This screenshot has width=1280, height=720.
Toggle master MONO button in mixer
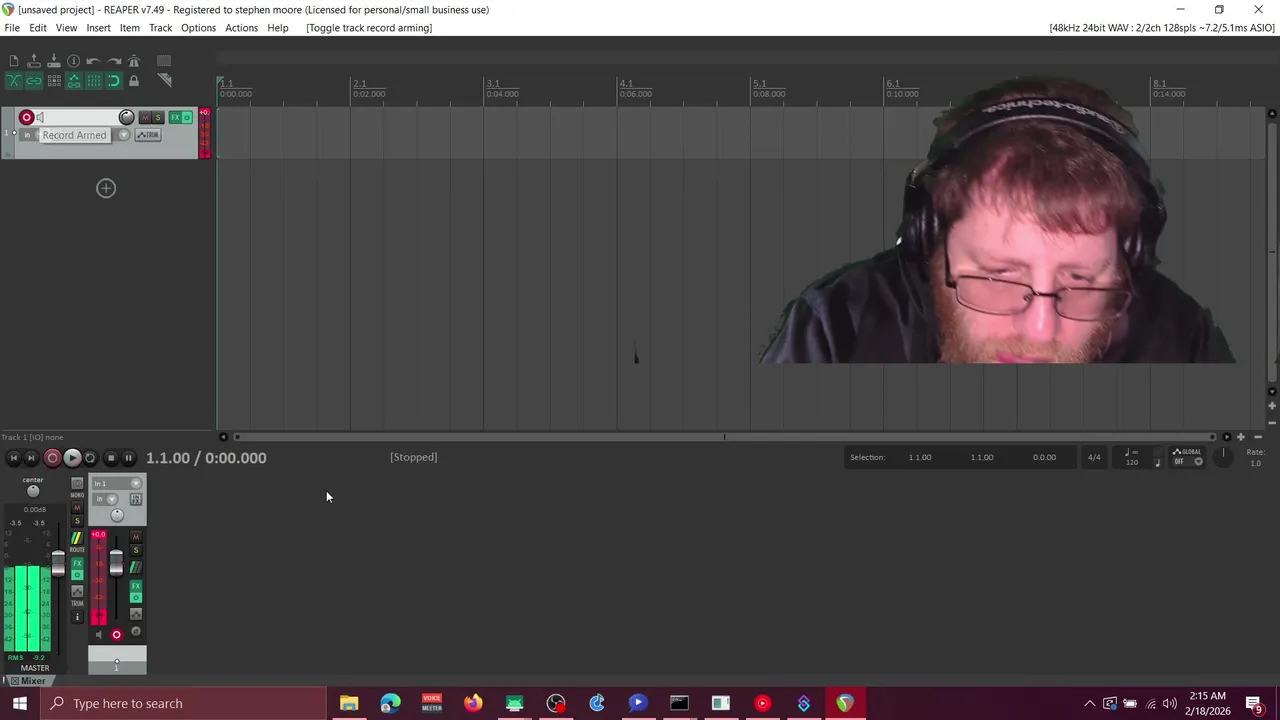77,484
